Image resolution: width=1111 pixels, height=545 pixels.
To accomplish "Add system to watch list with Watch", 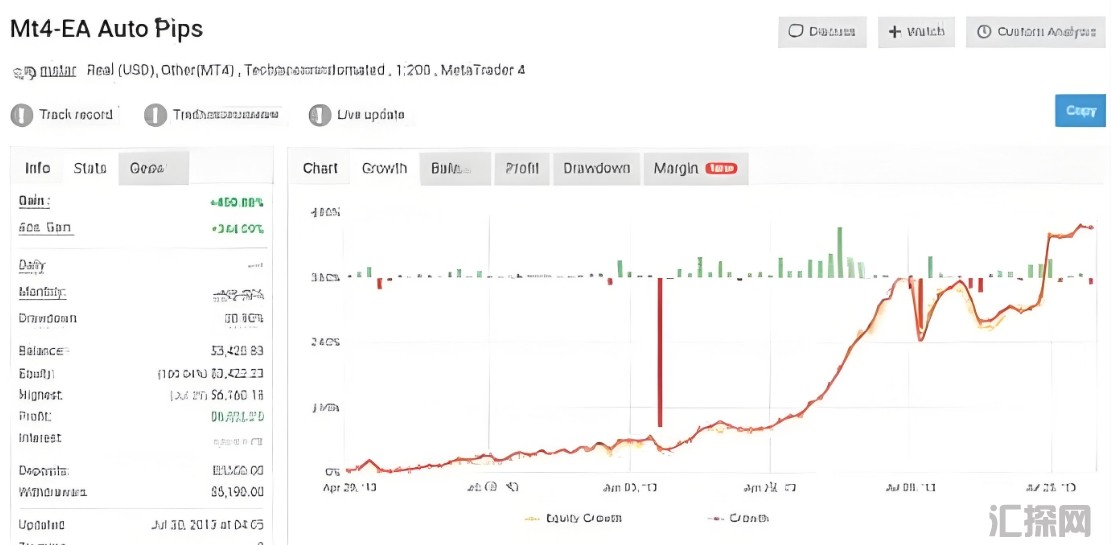I will point(916,32).
